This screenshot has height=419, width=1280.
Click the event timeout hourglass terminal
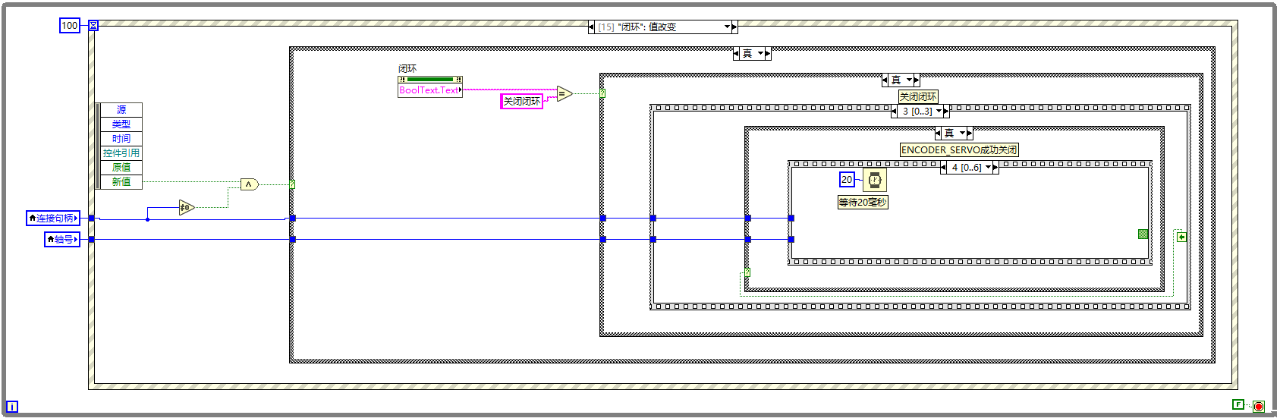click(94, 26)
